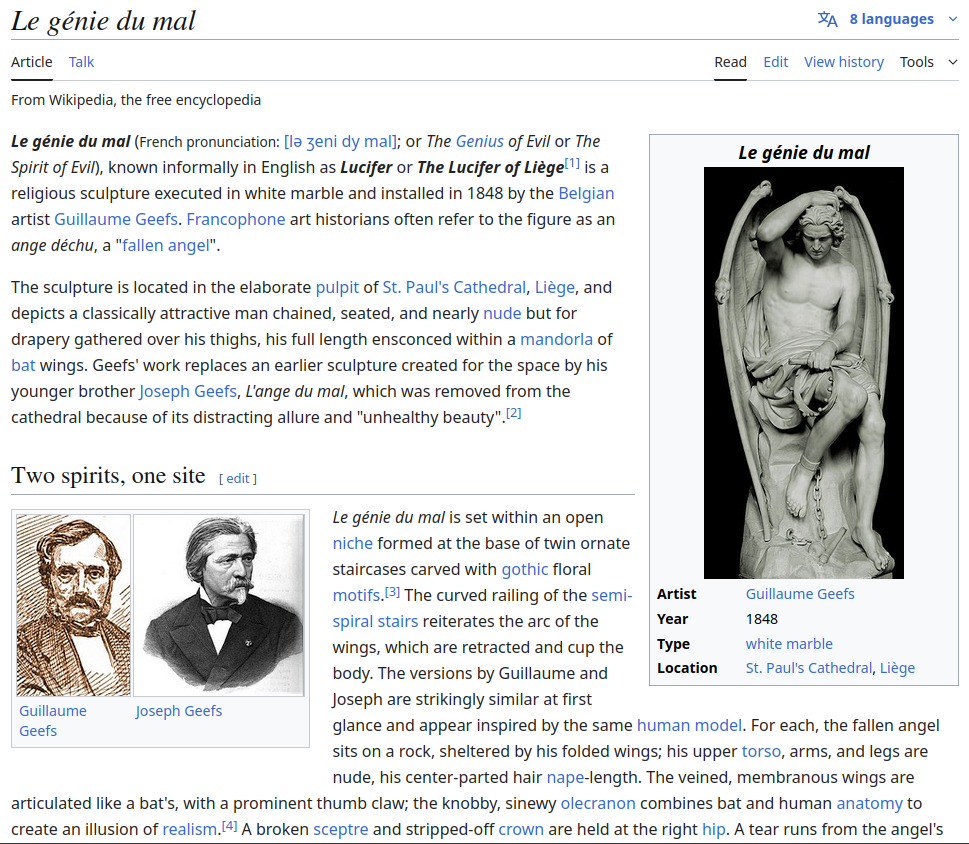This screenshot has width=969, height=844.
Task: Open the infobox sculpture image
Action: [x=803, y=373]
